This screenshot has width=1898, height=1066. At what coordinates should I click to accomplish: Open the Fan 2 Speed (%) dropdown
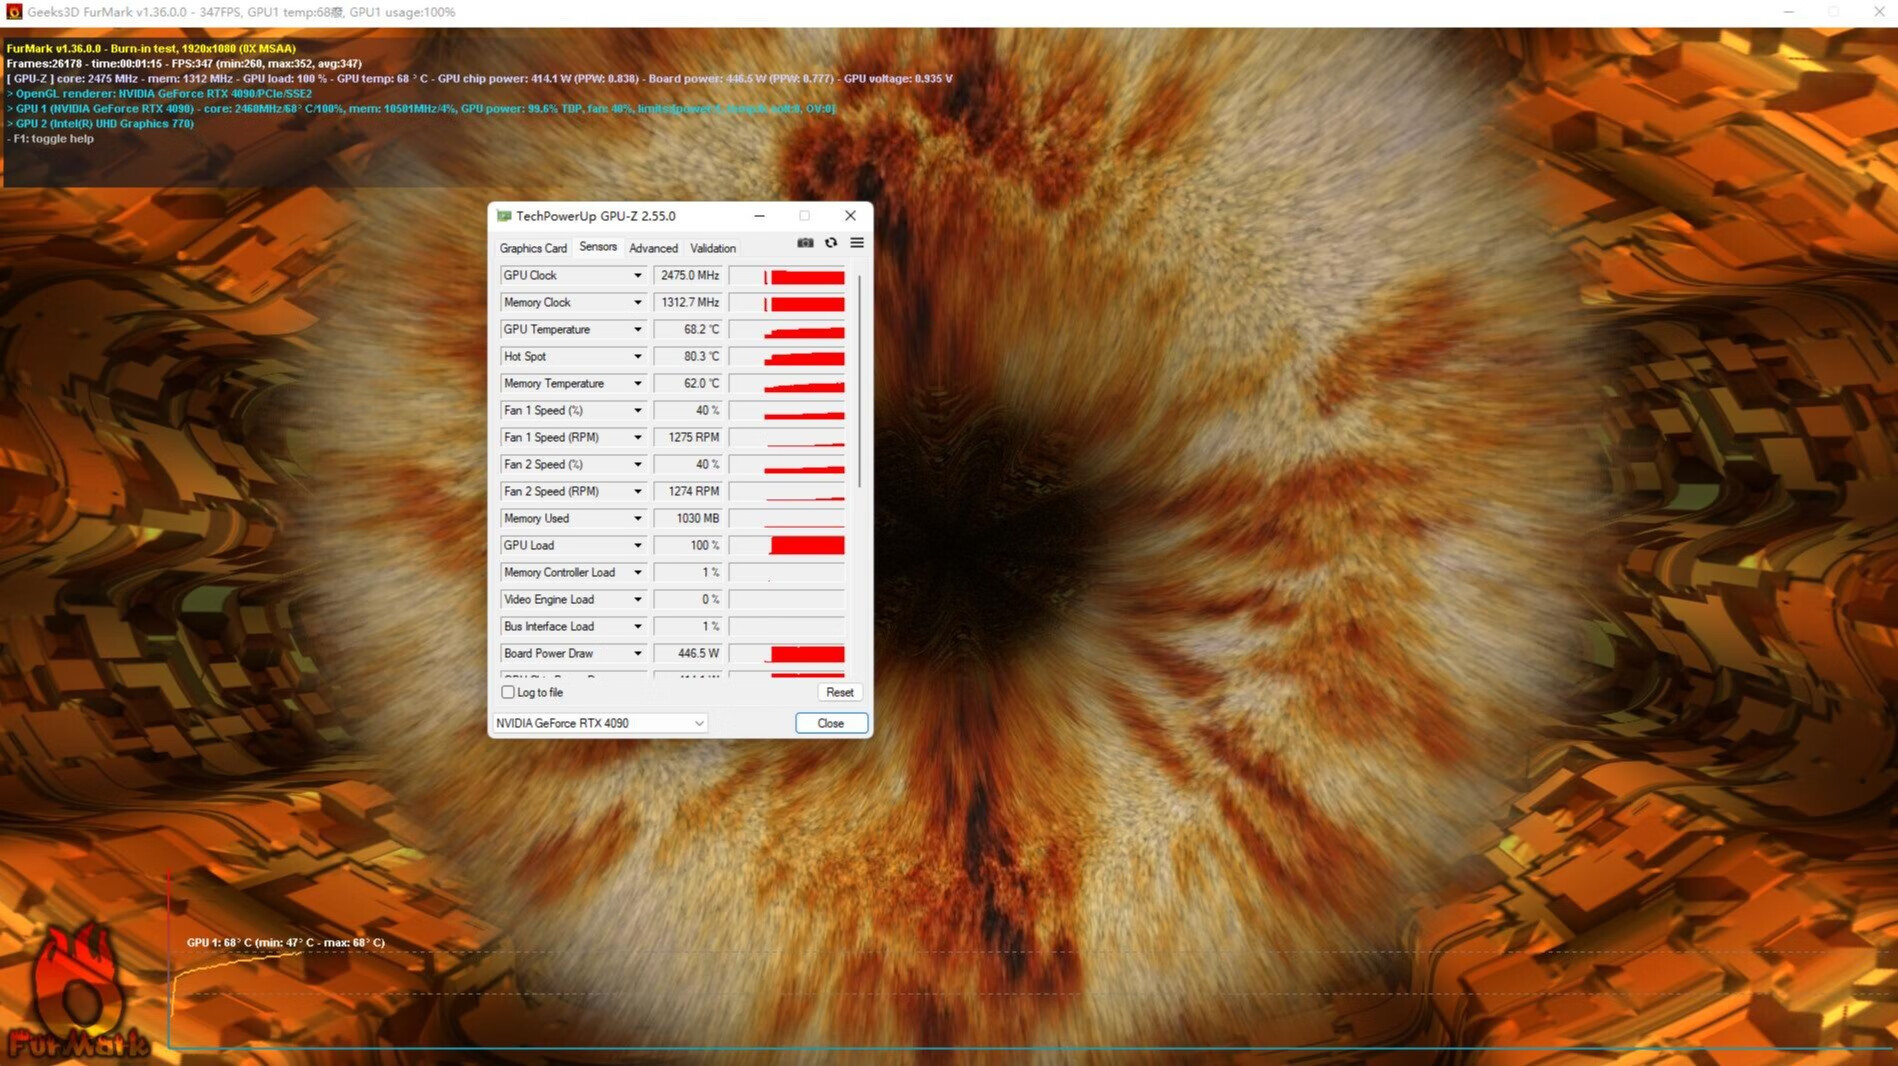pos(637,464)
